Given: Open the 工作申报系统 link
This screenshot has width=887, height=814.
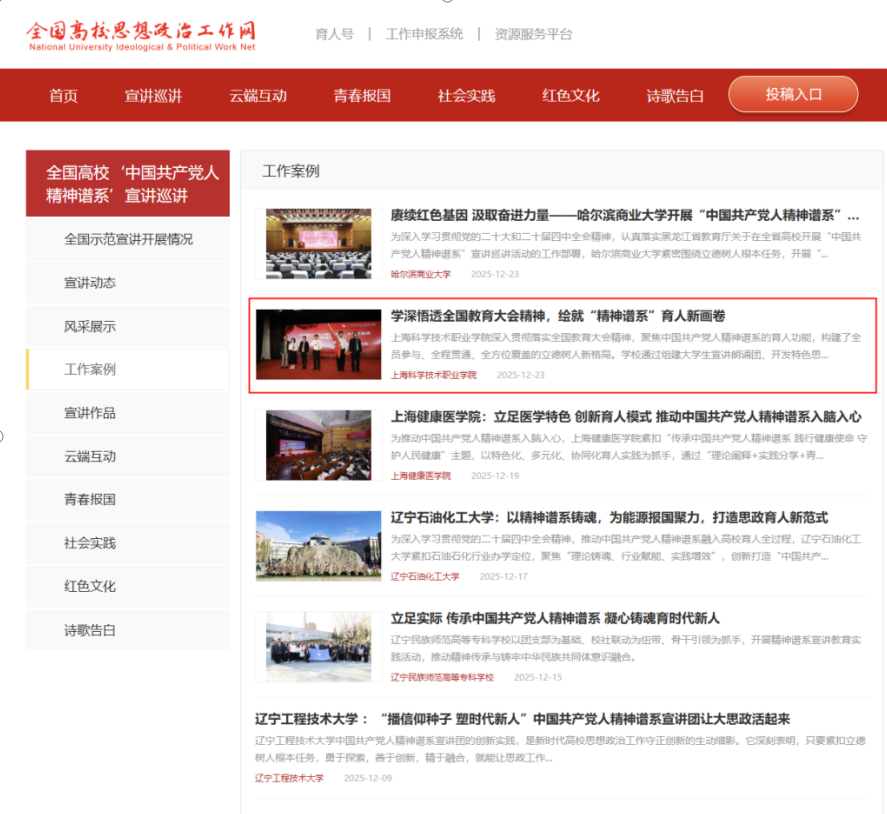Looking at the screenshot, I should click(x=424, y=34).
